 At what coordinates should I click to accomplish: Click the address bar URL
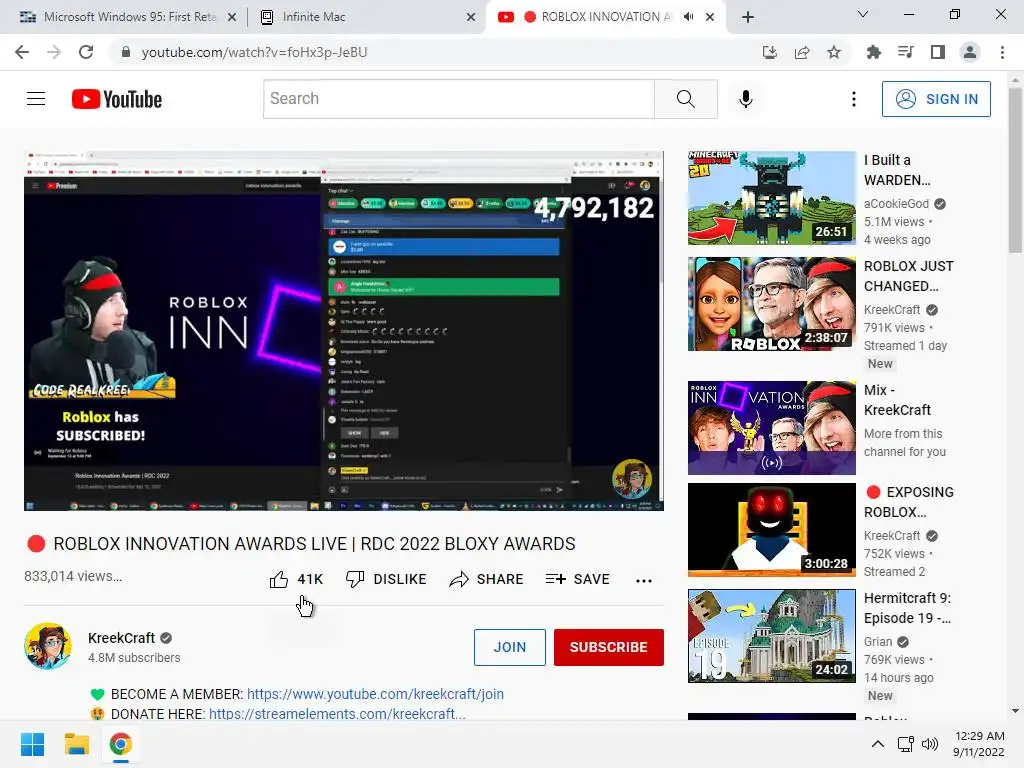point(254,52)
